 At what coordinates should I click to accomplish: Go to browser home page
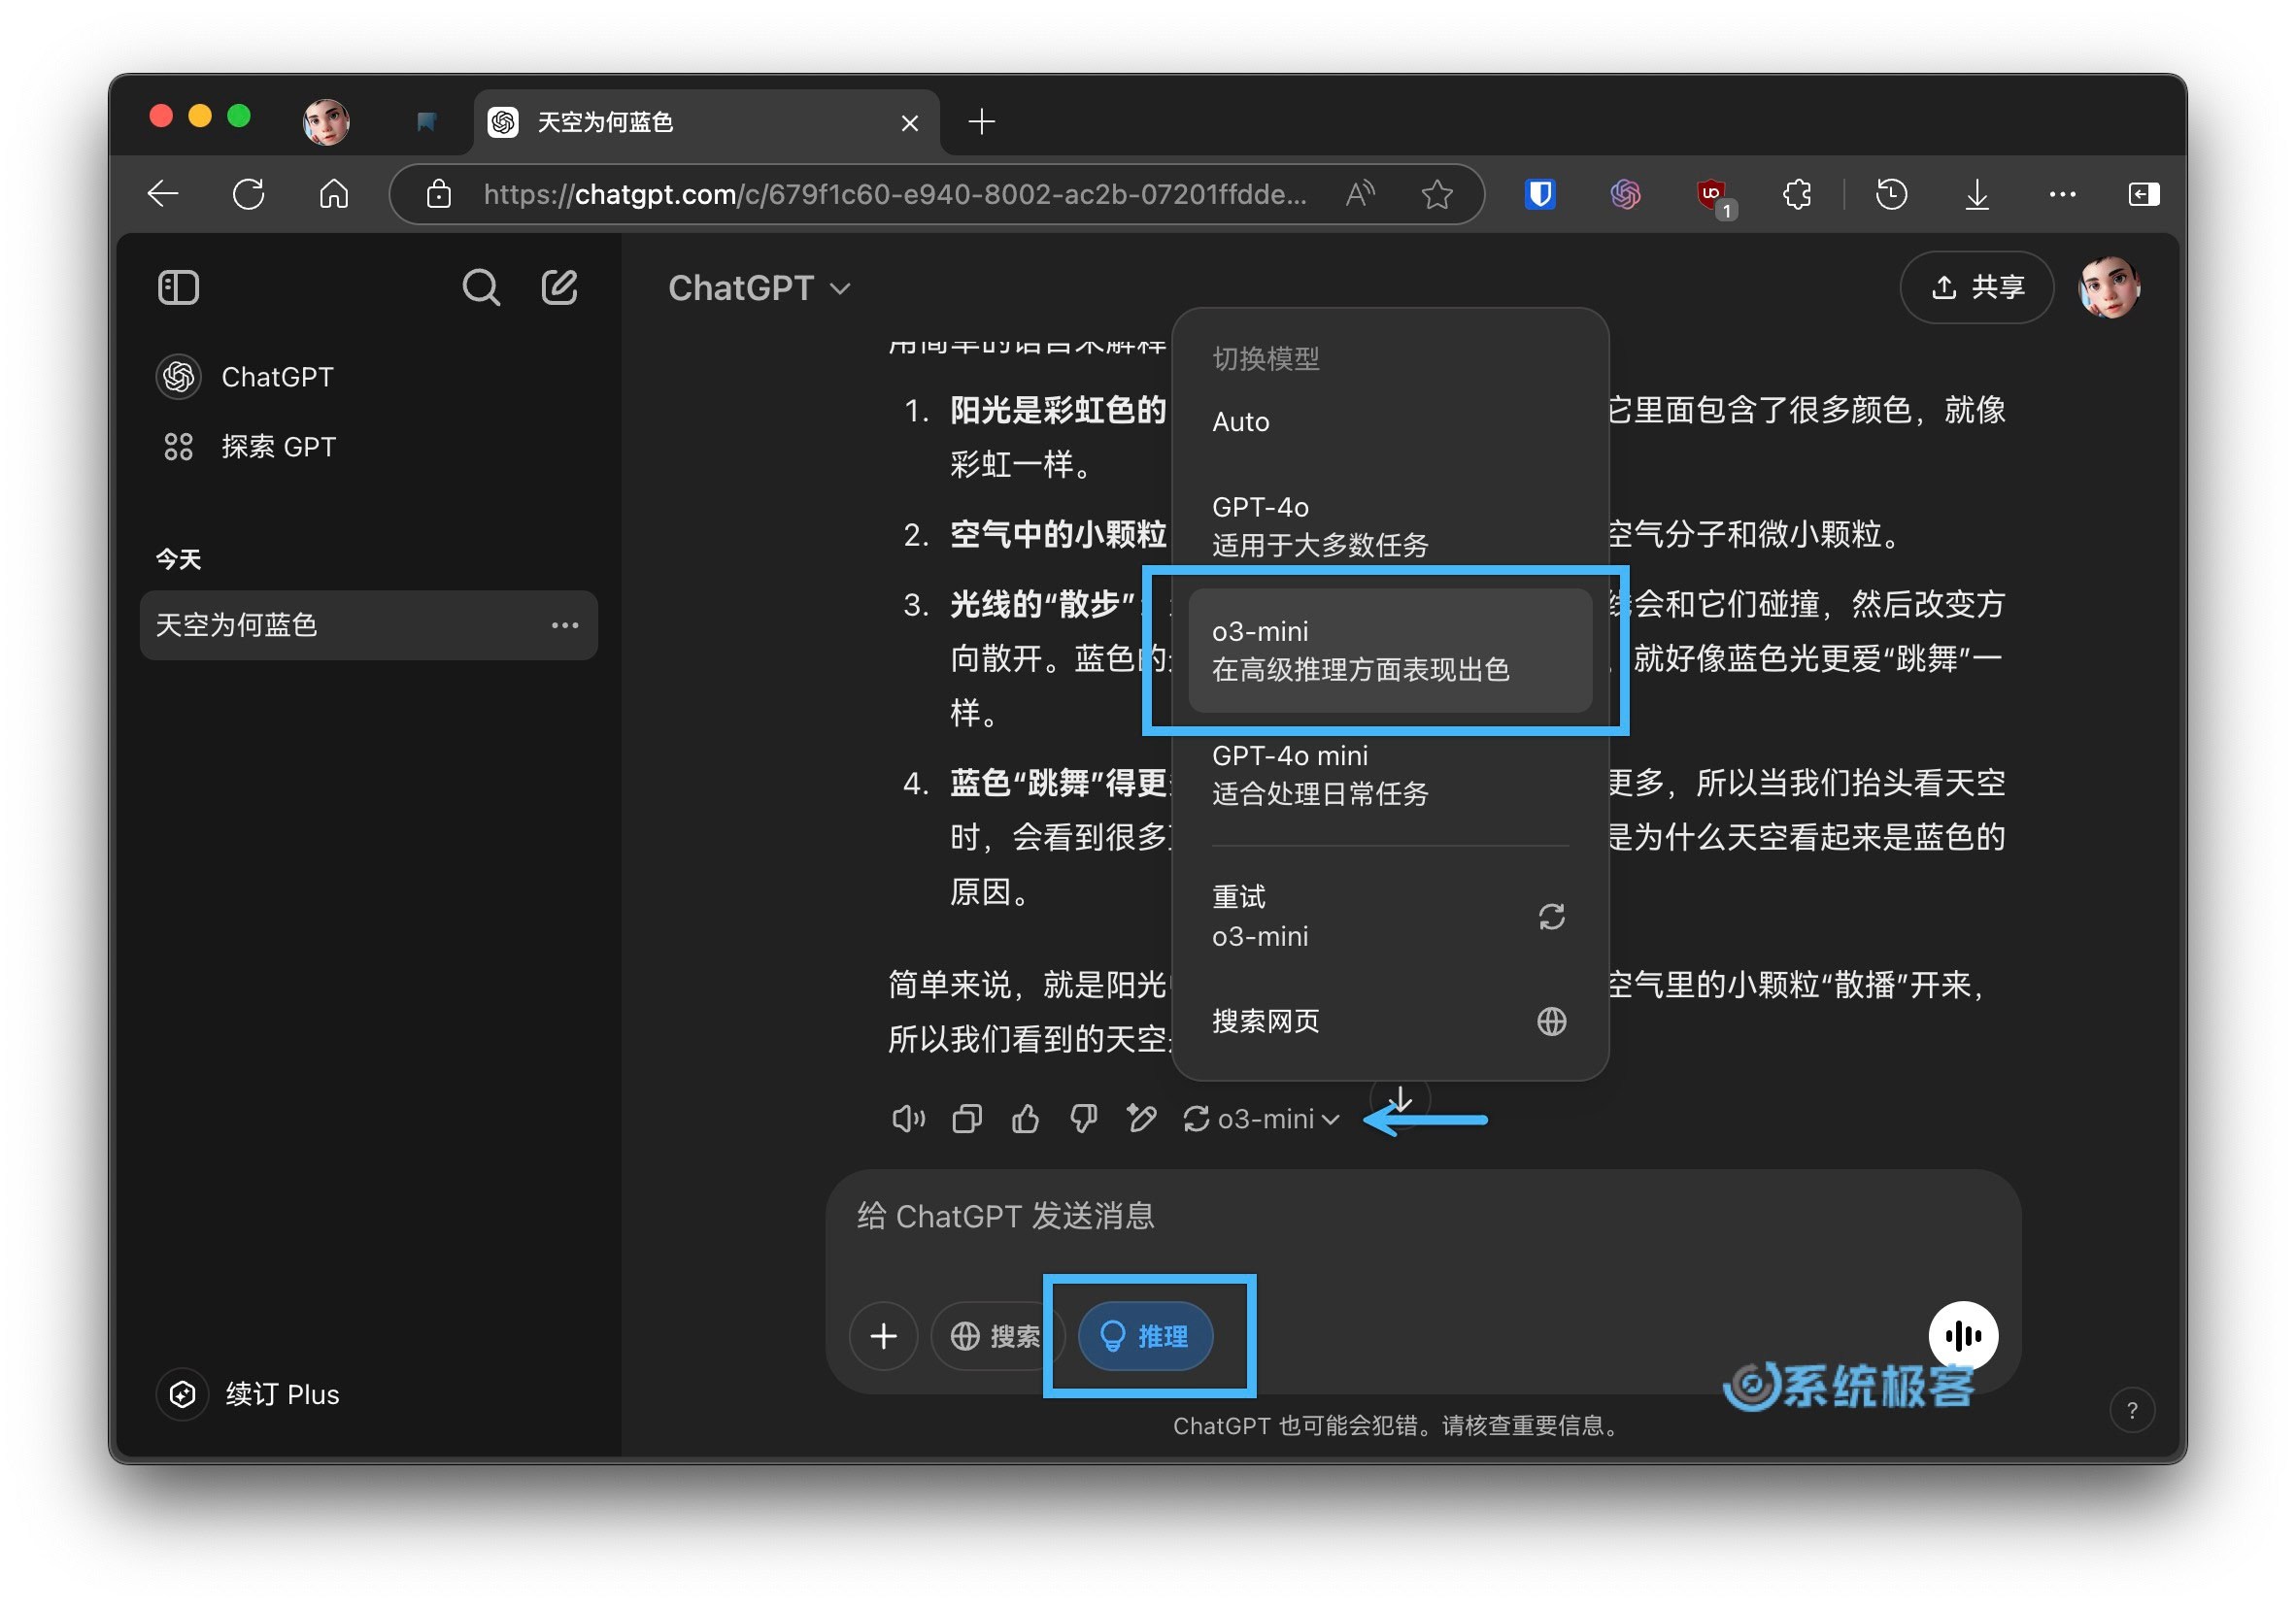pyautogui.click(x=334, y=194)
